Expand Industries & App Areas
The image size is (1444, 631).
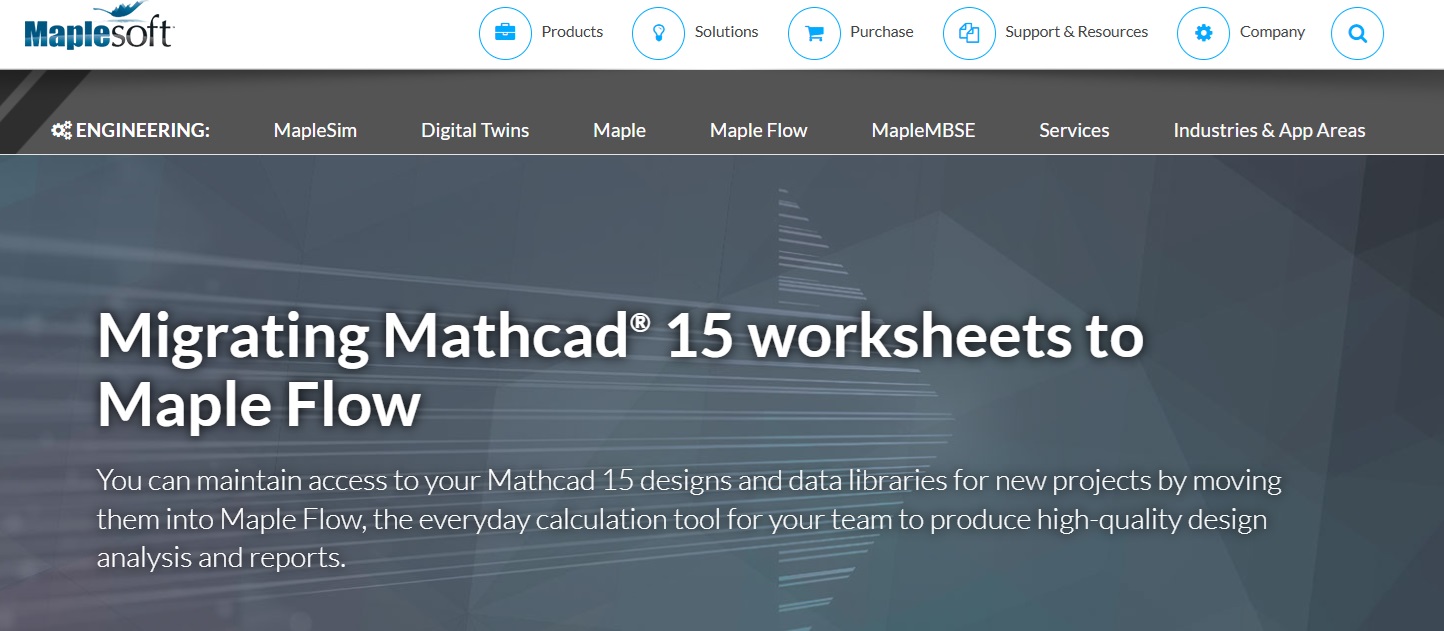tap(1269, 130)
